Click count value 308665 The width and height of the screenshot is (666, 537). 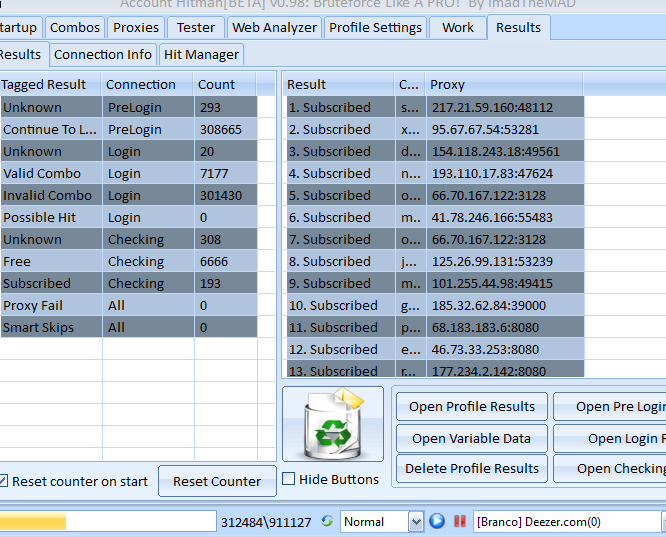pyautogui.click(x=220, y=129)
